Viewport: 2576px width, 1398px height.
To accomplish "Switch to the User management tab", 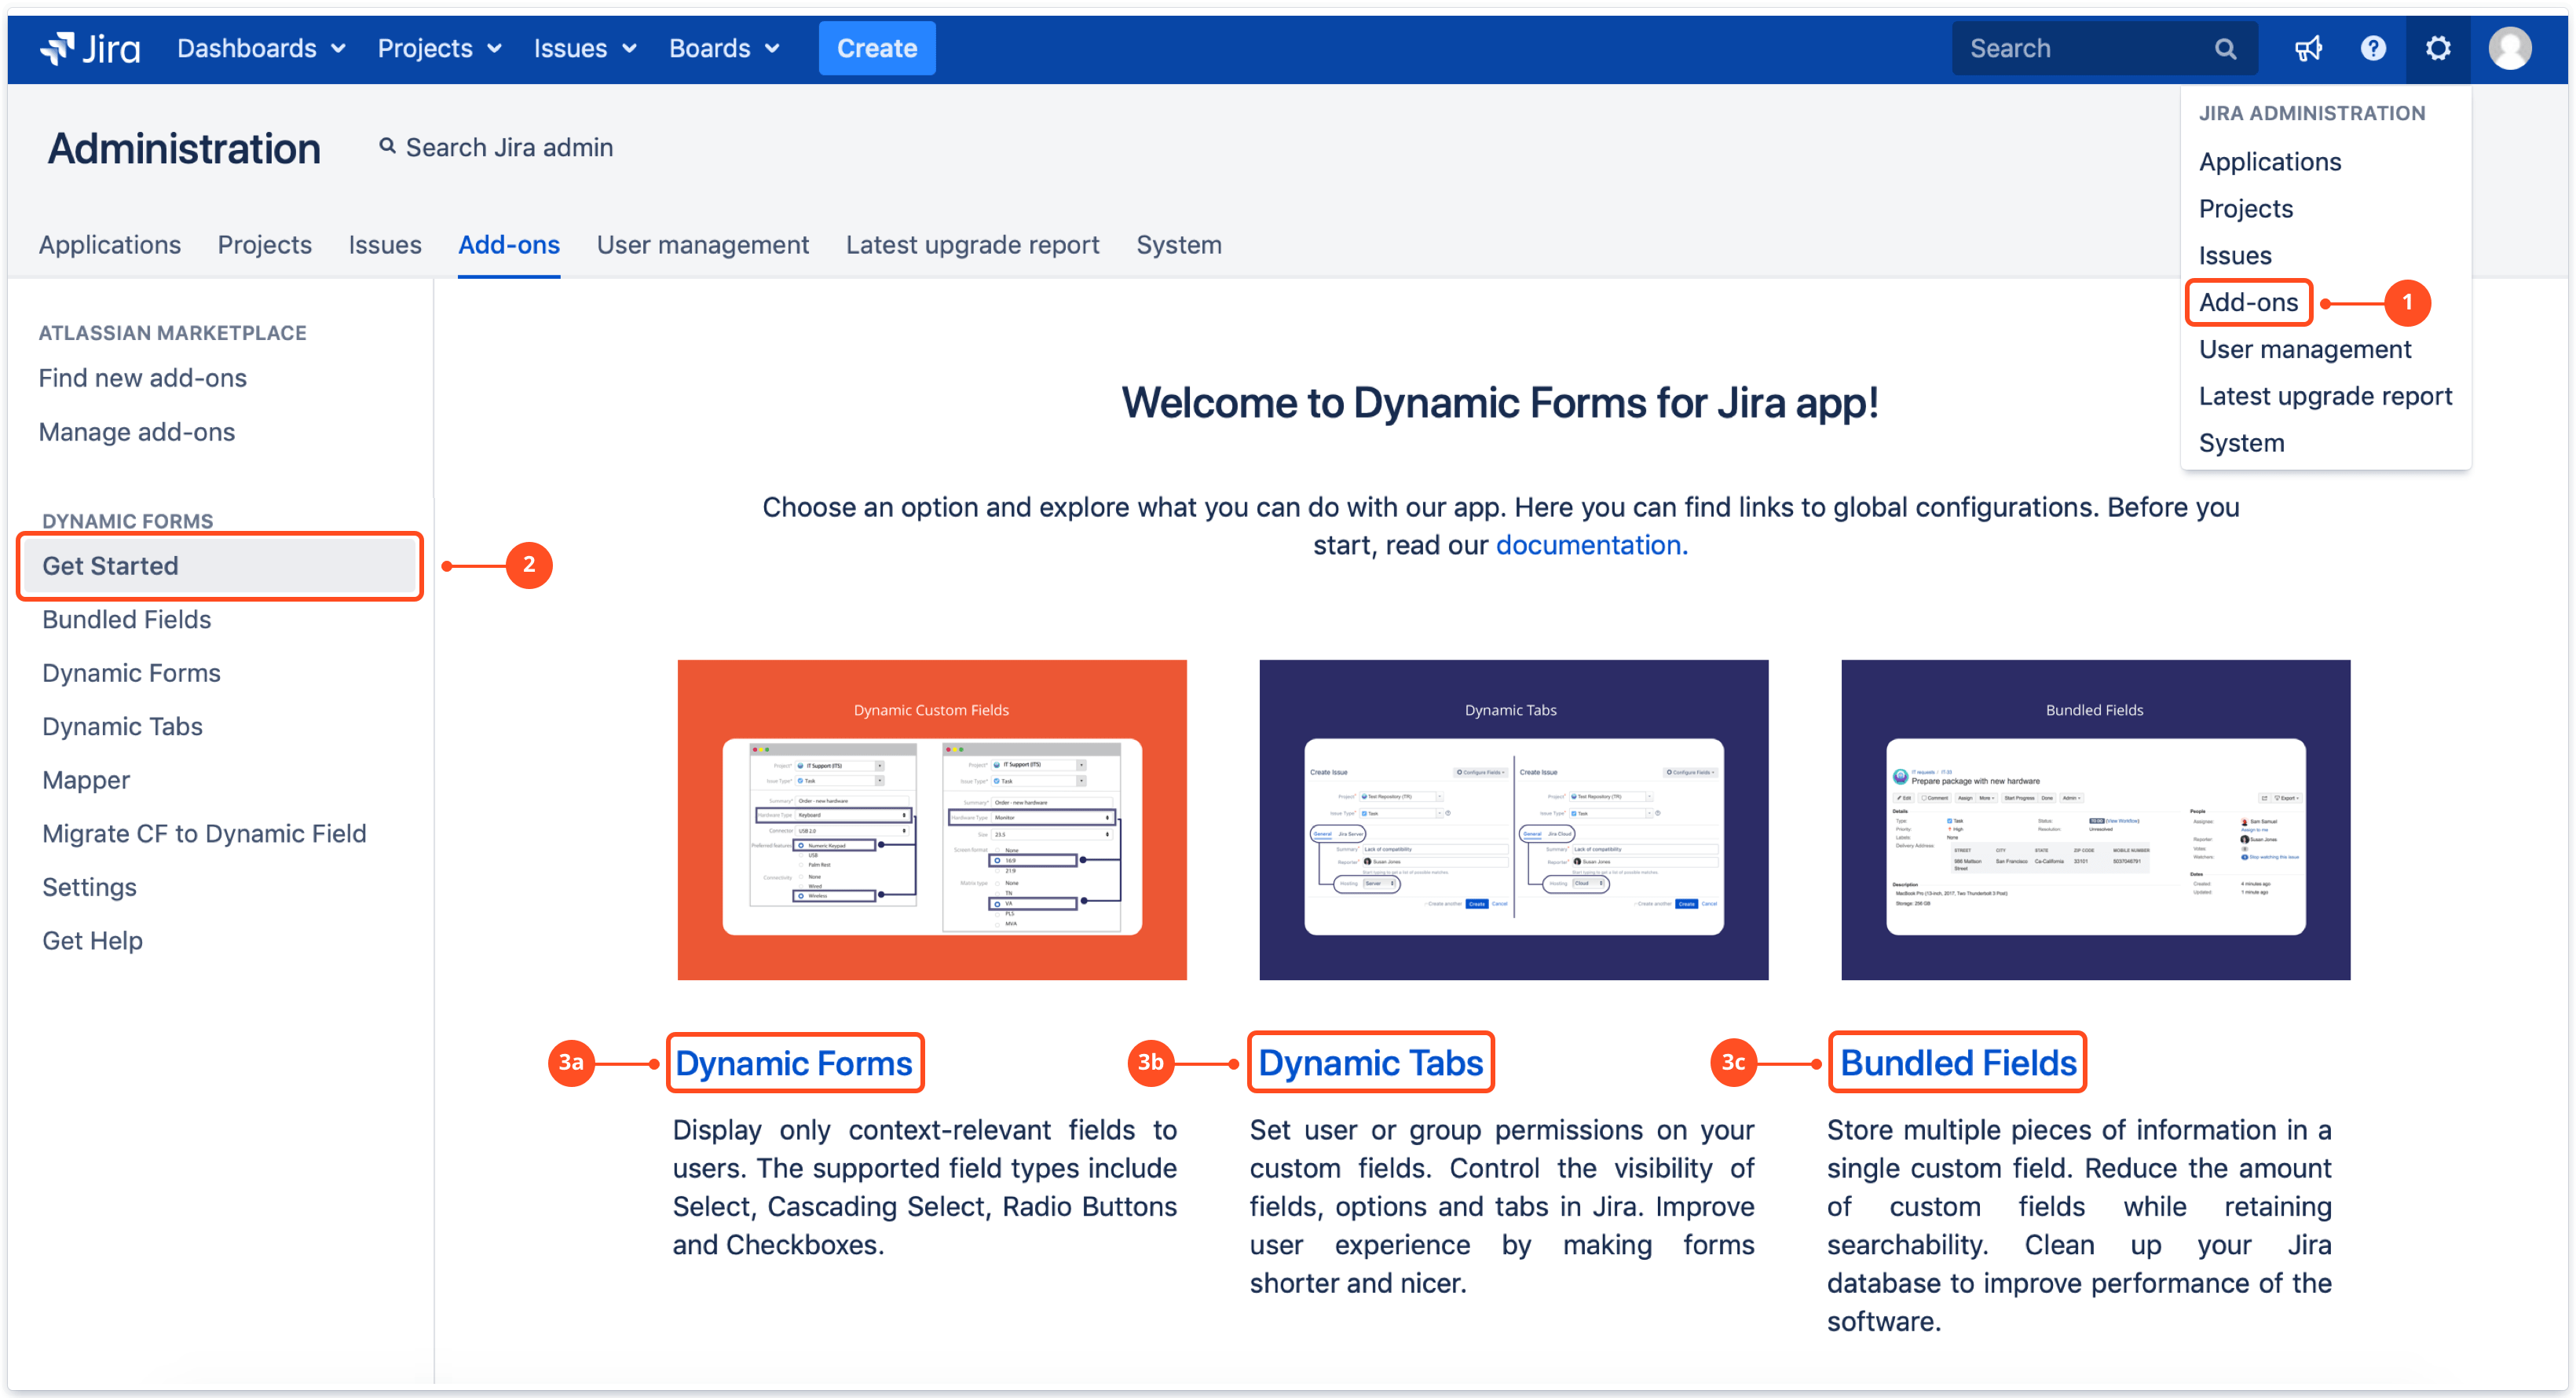I will coord(702,244).
